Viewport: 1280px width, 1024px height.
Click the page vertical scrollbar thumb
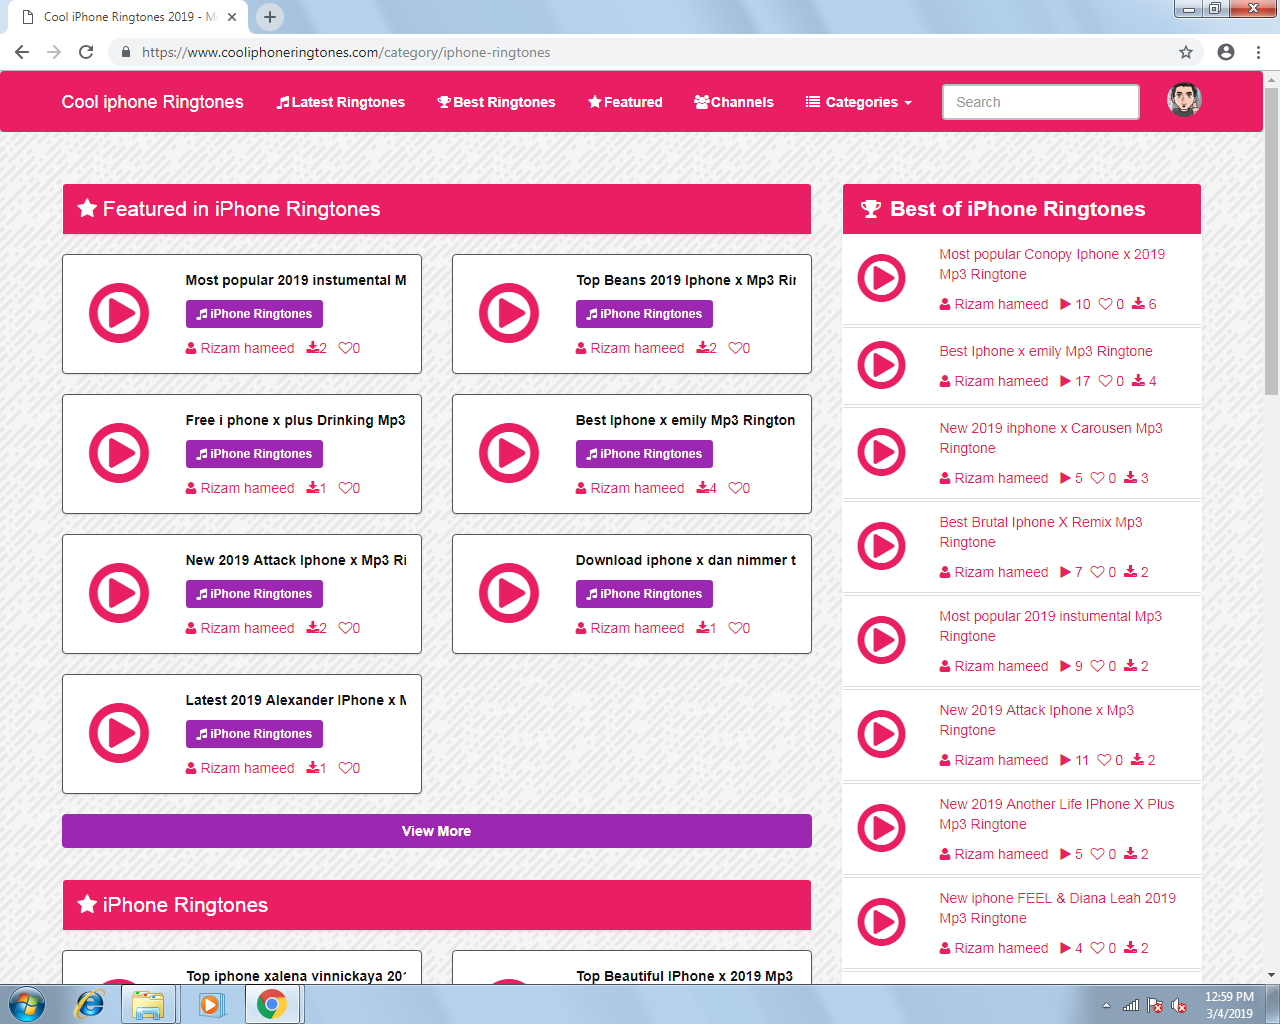(1271, 240)
